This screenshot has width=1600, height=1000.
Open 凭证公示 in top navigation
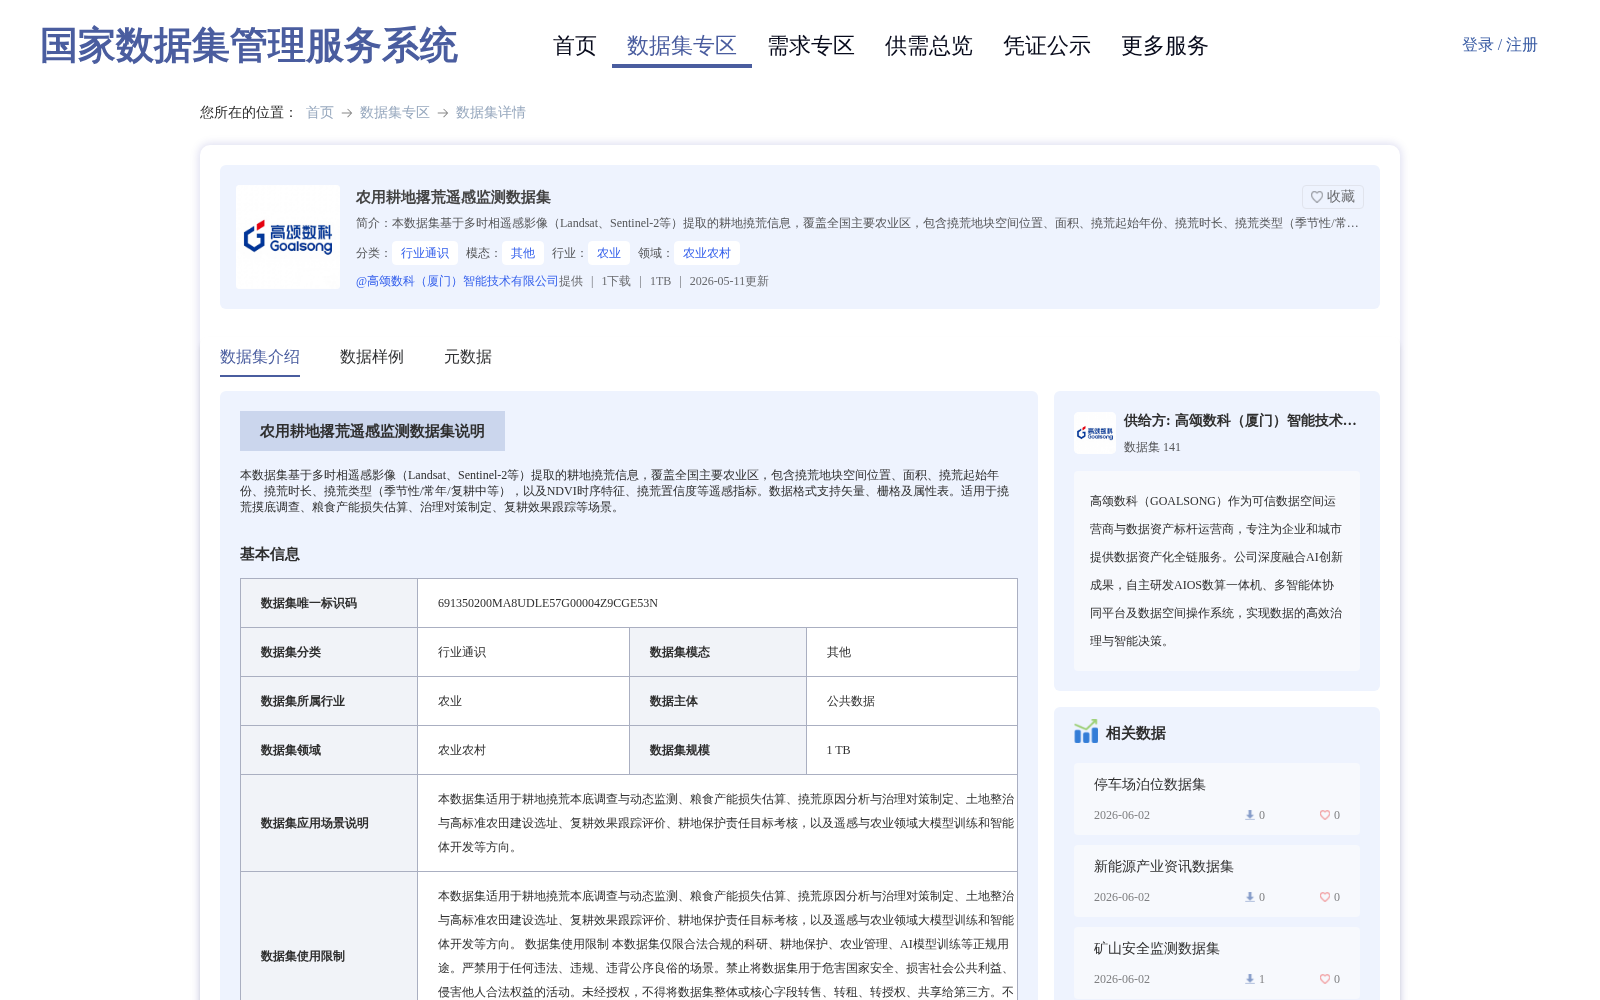1047,46
